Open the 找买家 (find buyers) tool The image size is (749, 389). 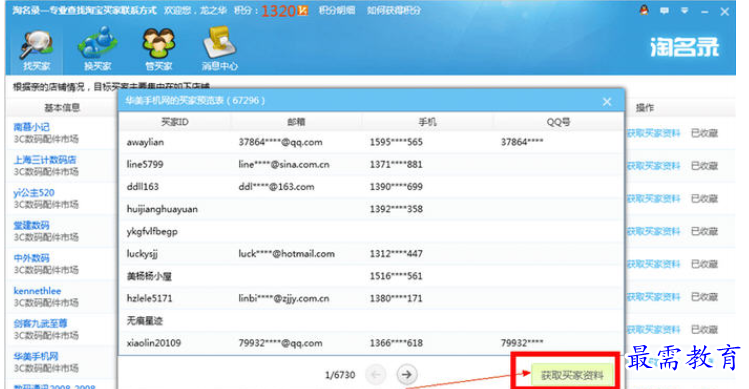37,50
